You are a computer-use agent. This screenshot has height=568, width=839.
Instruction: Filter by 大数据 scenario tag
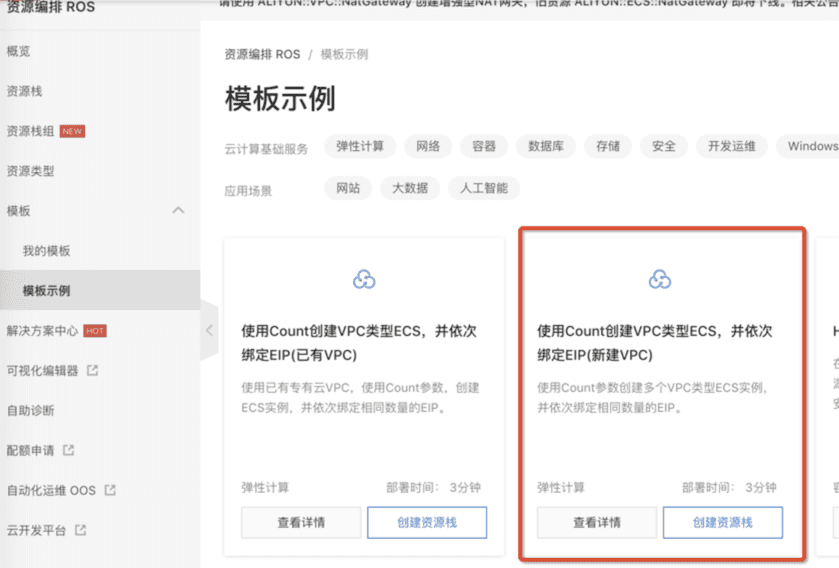pyautogui.click(x=410, y=188)
